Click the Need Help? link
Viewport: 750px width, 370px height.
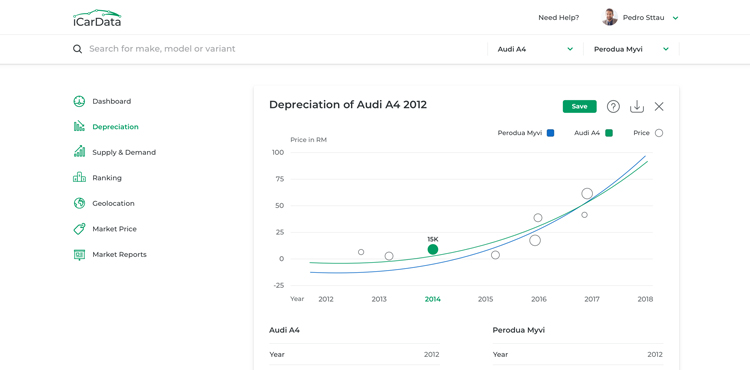coord(559,18)
